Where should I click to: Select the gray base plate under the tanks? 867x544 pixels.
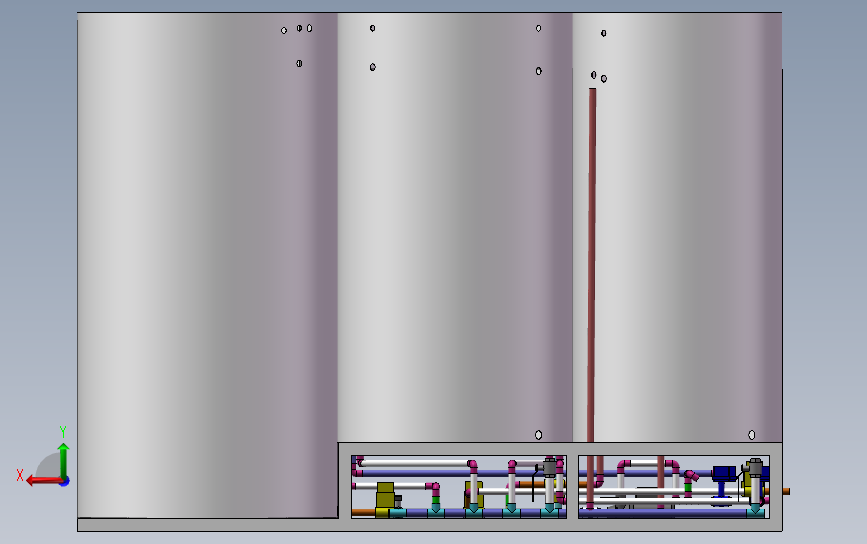click(430, 525)
